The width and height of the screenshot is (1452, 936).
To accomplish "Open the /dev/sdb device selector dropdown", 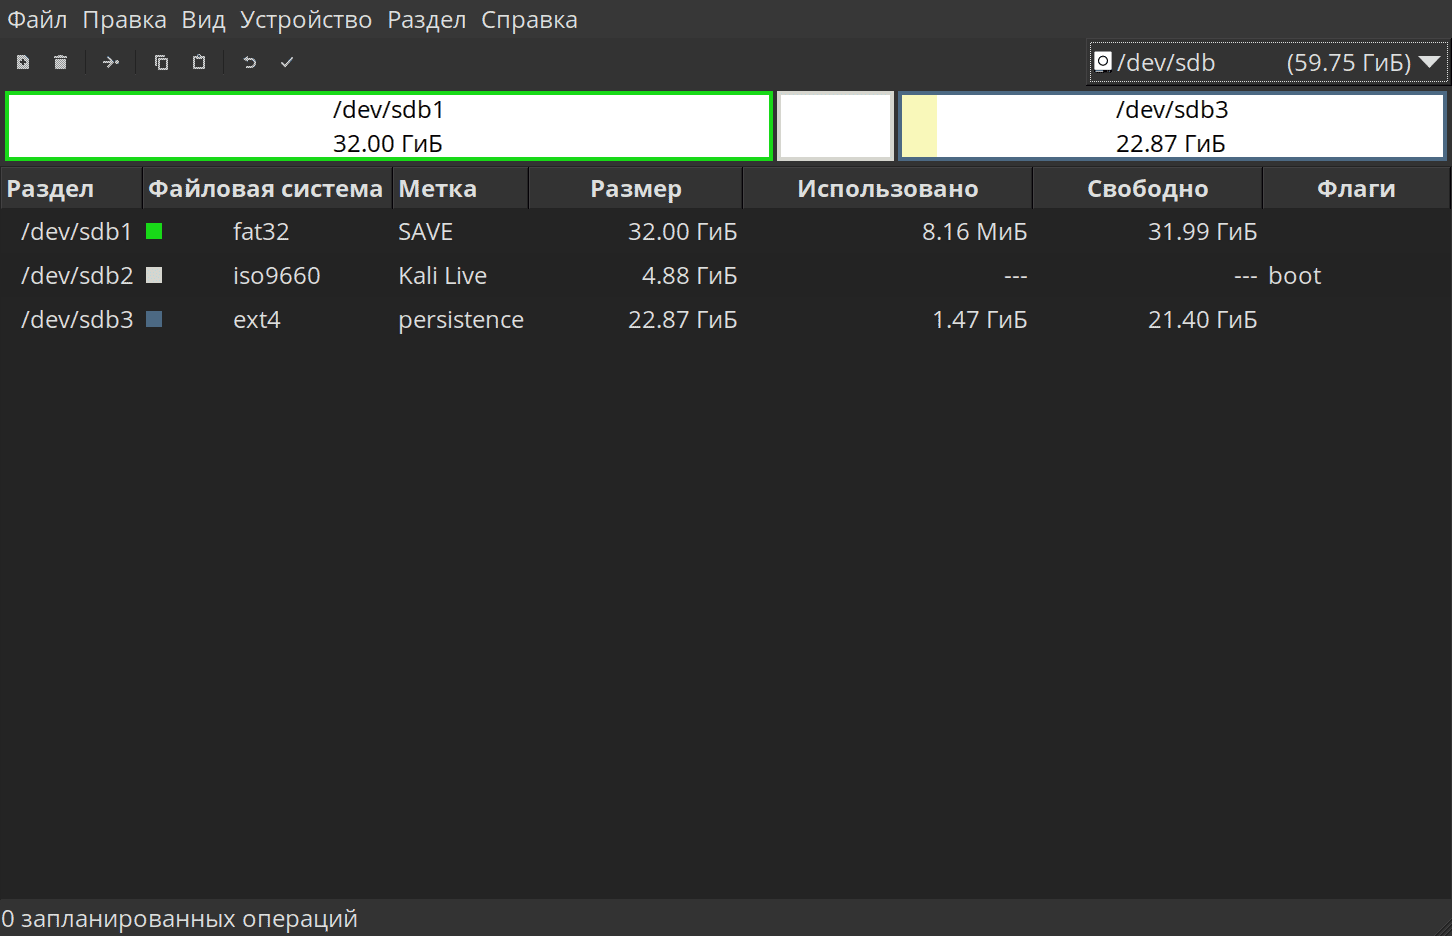I will [x=1268, y=62].
